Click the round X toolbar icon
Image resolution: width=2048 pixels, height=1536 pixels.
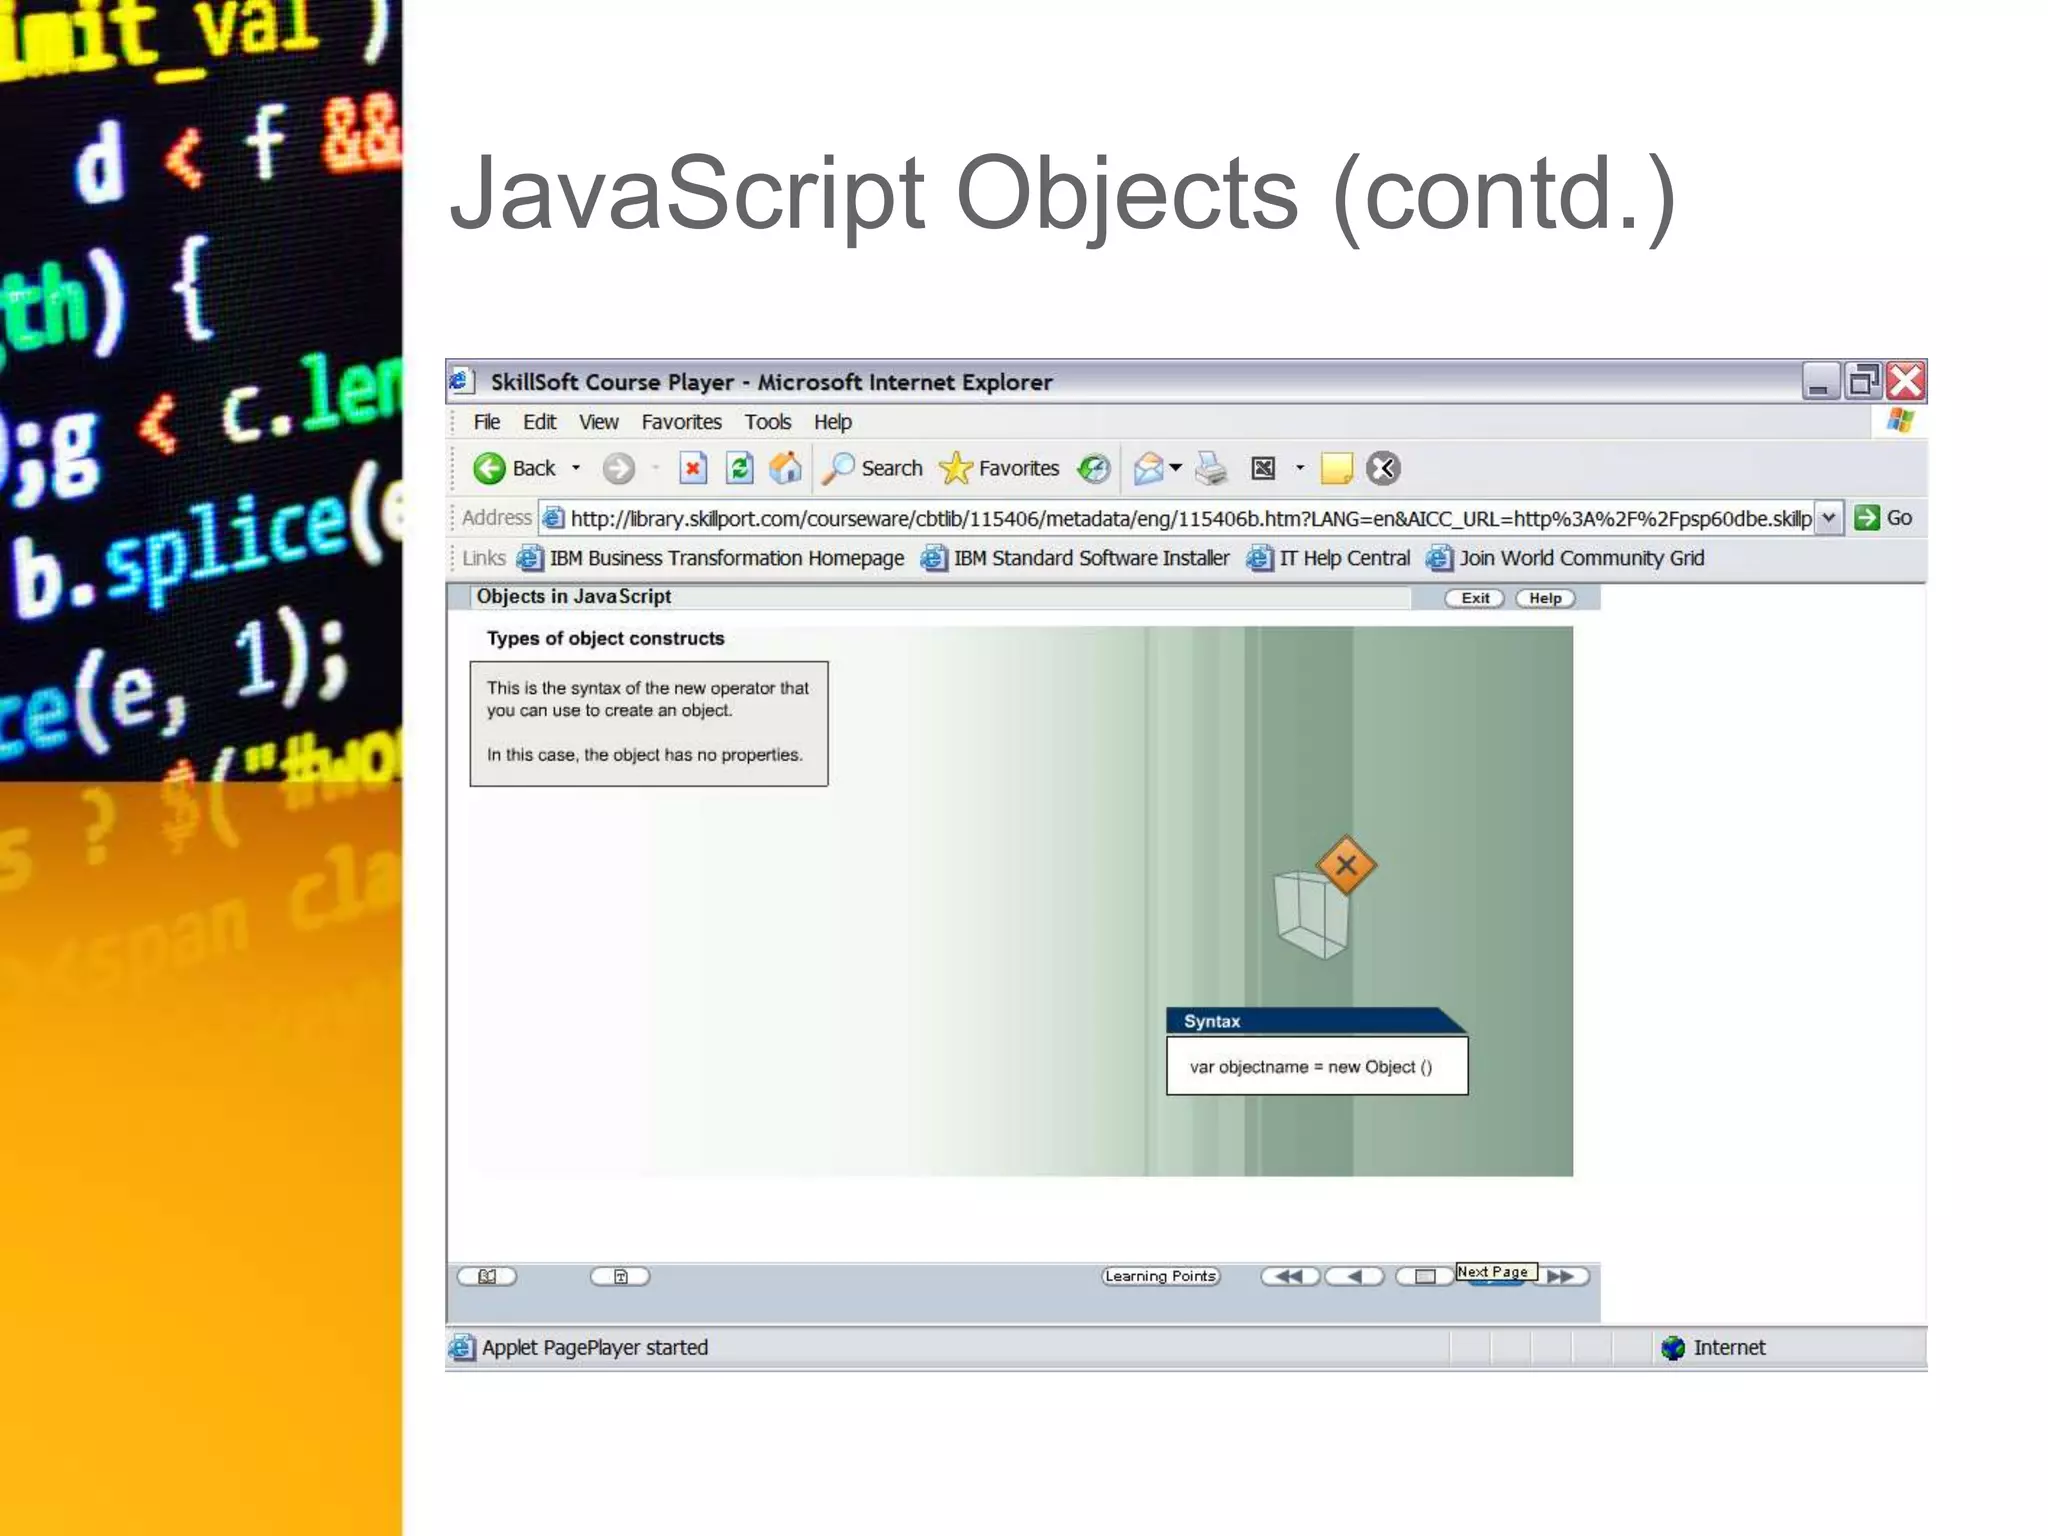[x=1383, y=468]
